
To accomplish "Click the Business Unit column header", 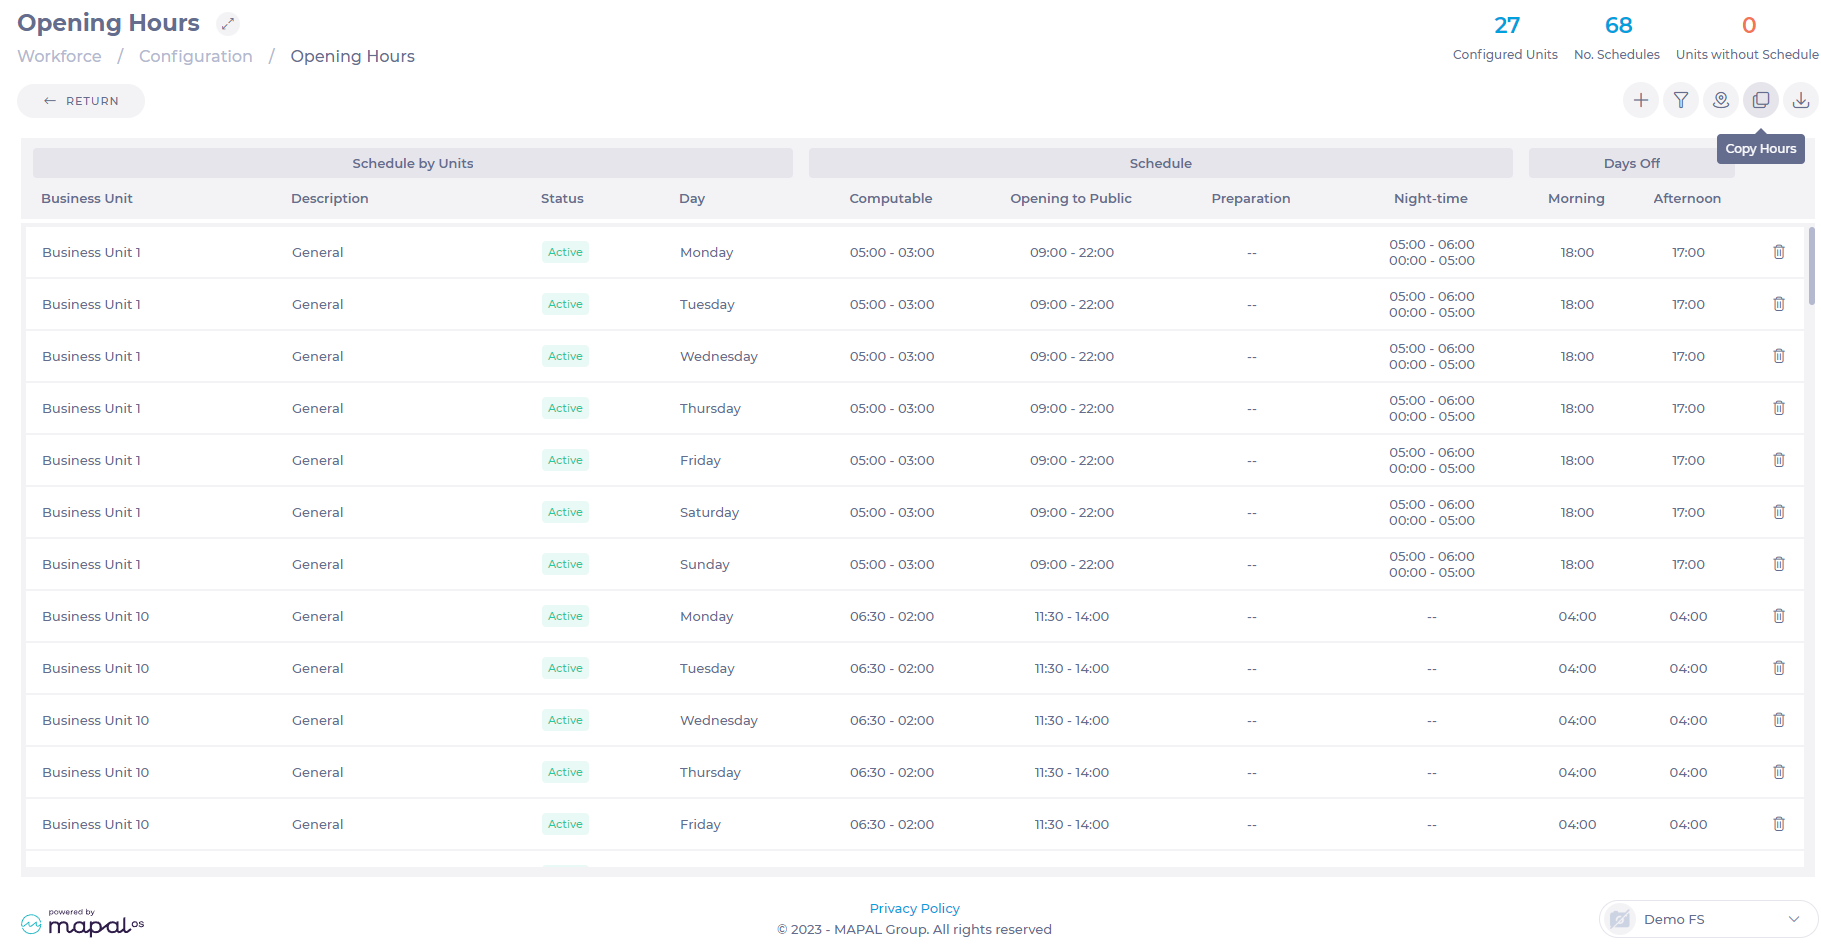I will pyautogui.click(x=87, y=198).
